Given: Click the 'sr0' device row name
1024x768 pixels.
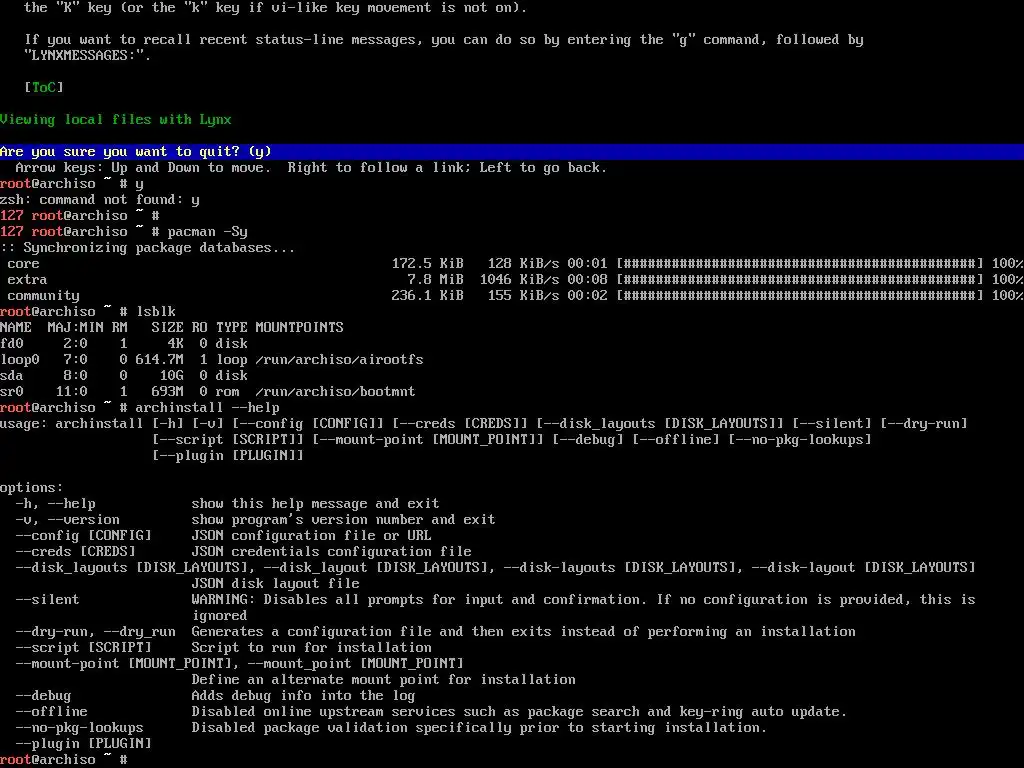Looking at the screenshot, I should [x=12, y=392].
